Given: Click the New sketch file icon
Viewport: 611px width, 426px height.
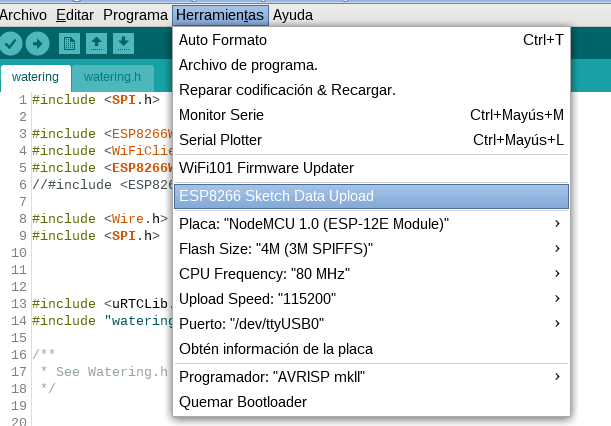Looking at the screenshot, I should coord(69,43).
